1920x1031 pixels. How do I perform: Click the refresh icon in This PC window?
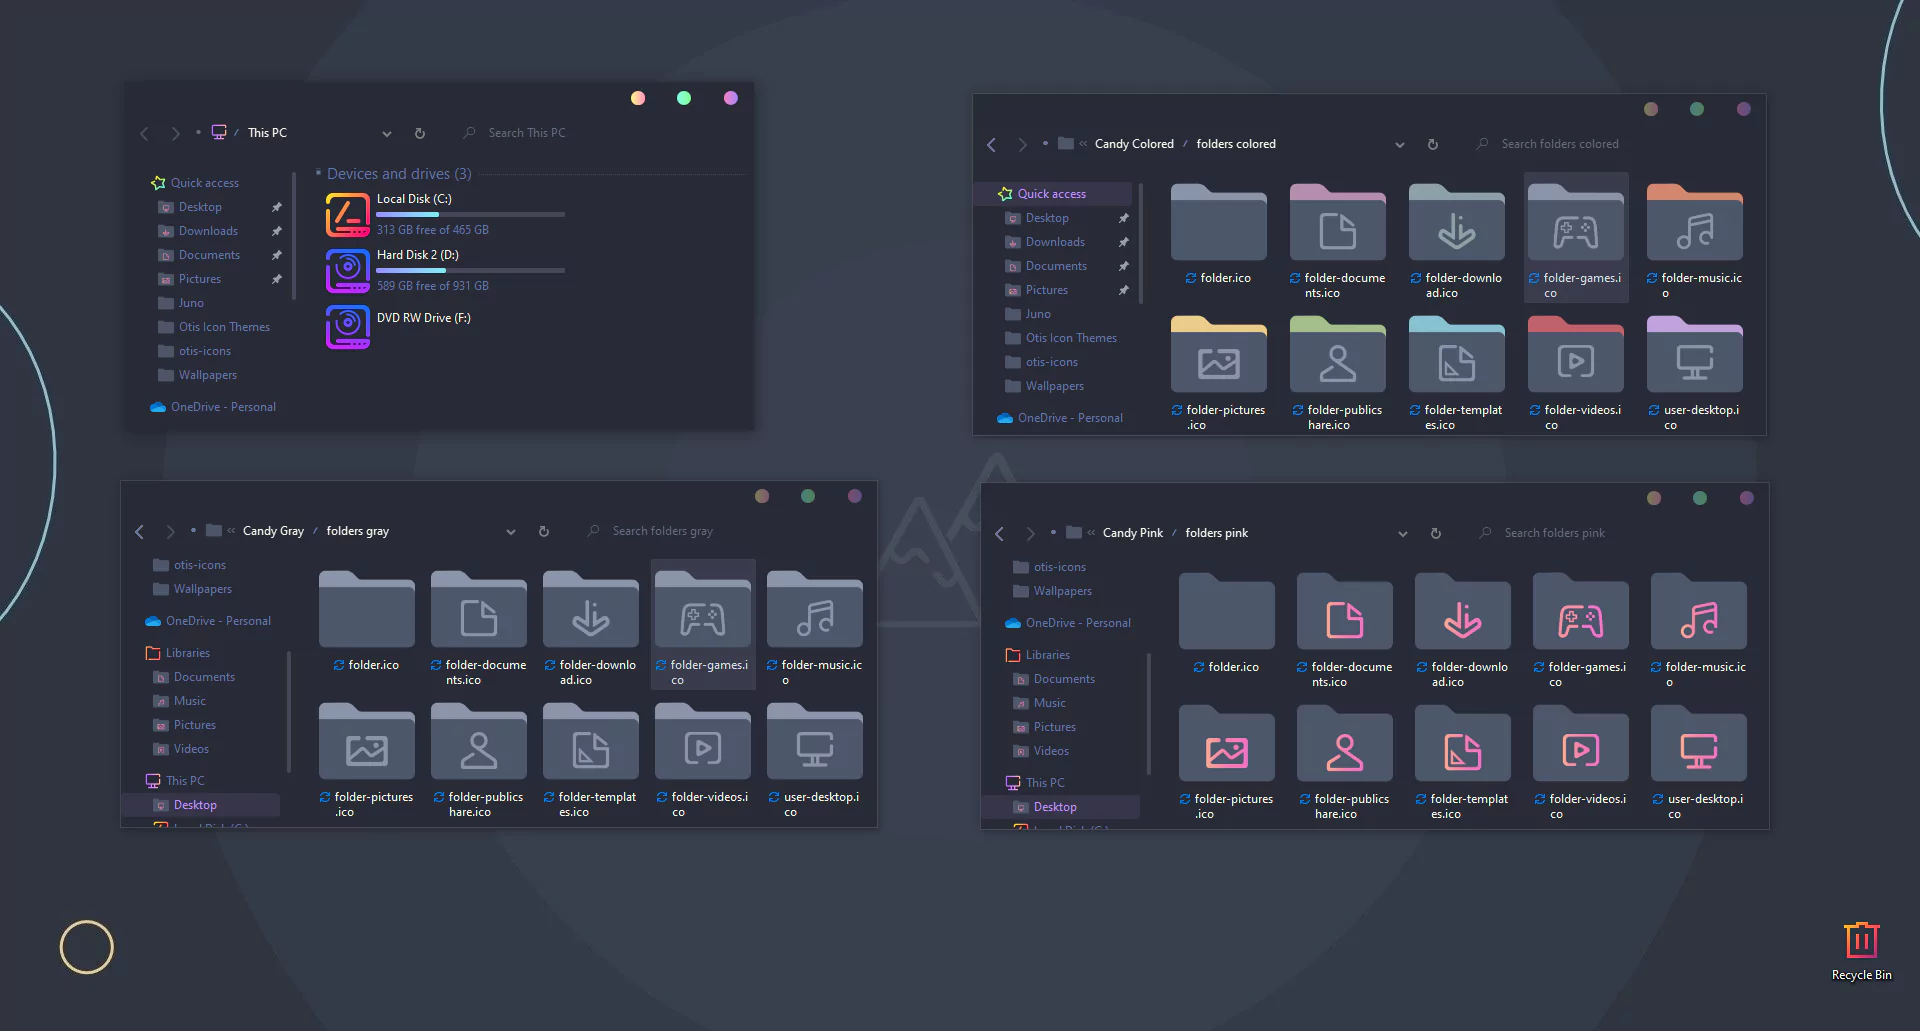(420, 133)
